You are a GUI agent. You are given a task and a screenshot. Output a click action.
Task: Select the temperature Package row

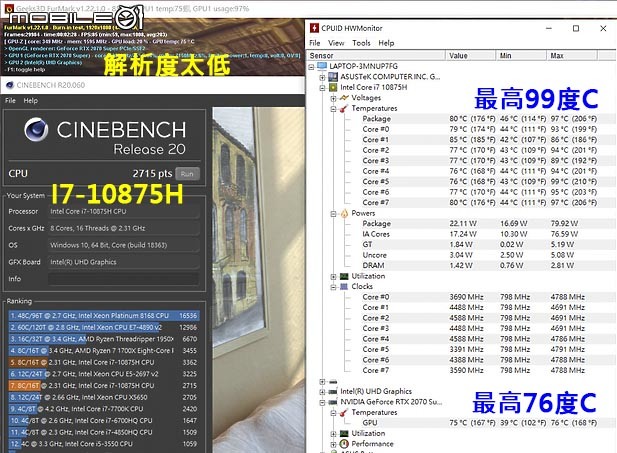[x=479, y=118]
